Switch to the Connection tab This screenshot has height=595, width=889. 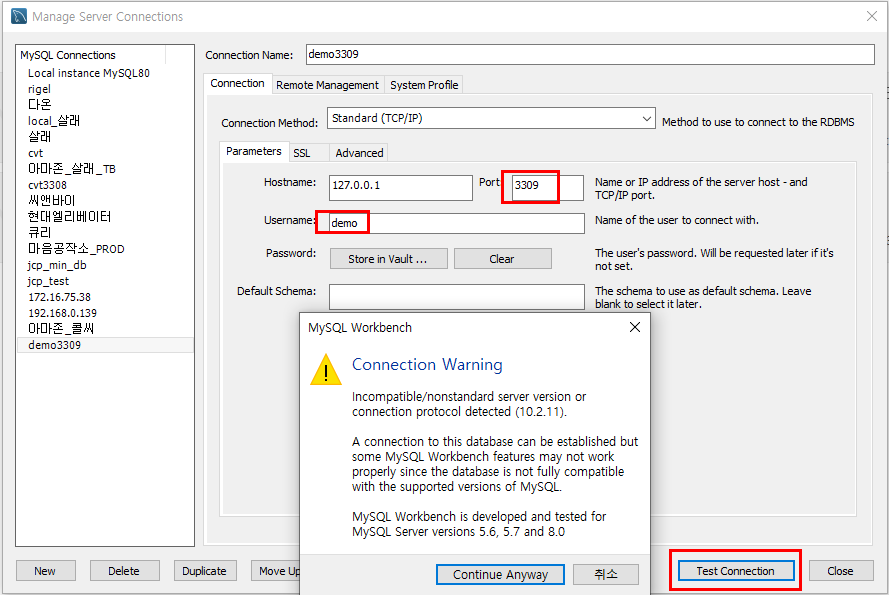click(237, 83)
